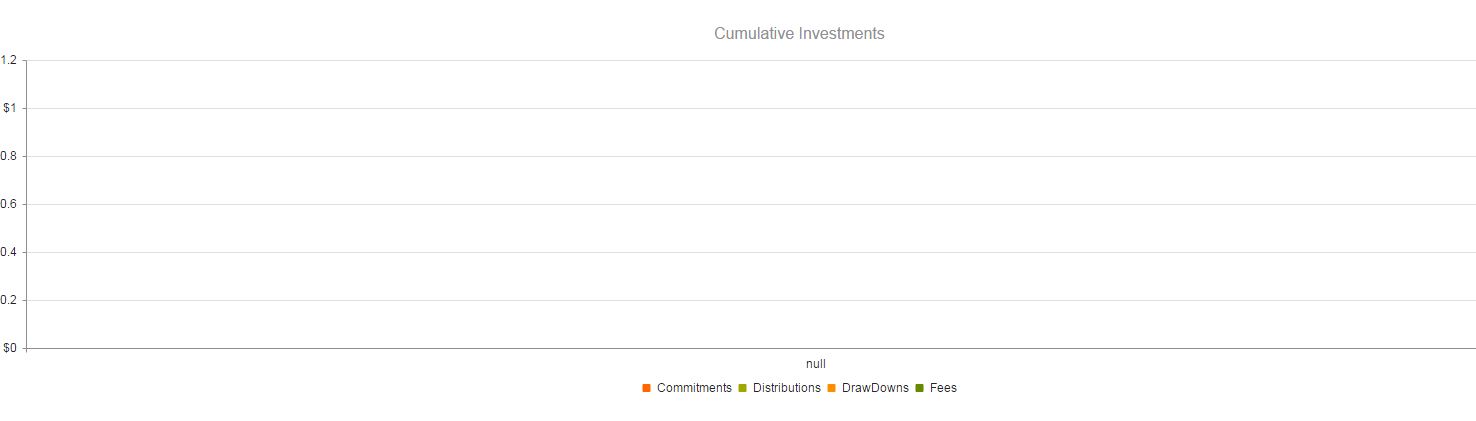Viewport: 1476px width, 421px height.
Task: Select the 0.4 y-axis tick label
Action: (x=9, y=252)
